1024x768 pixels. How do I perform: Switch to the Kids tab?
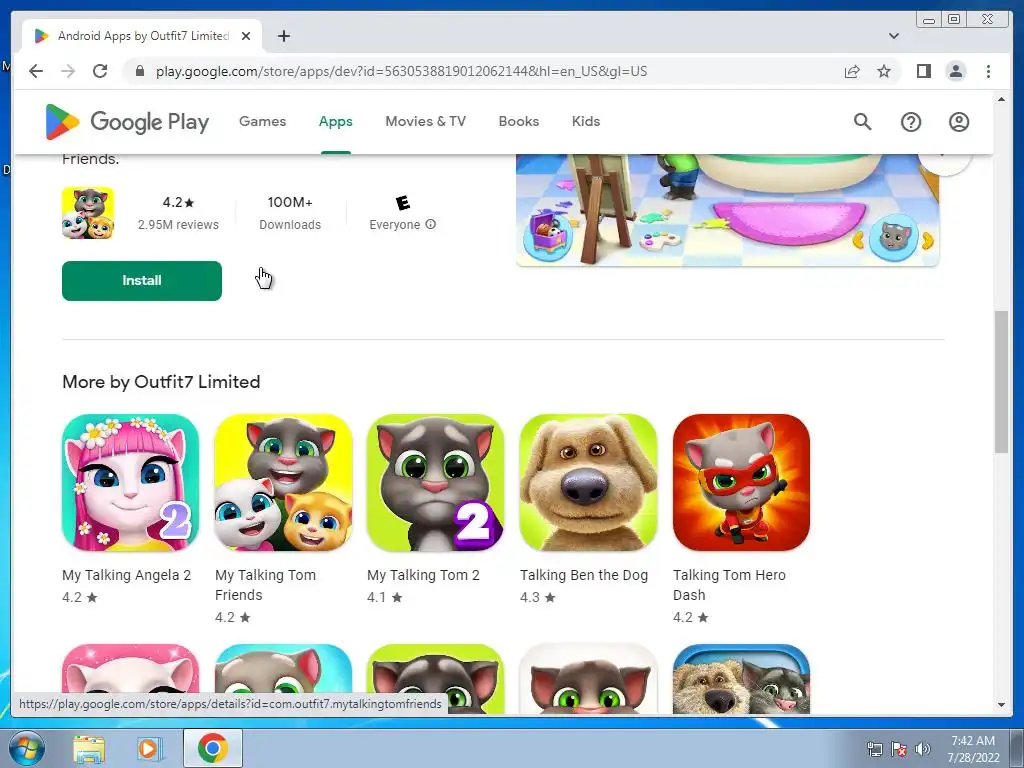pyautogui.click(x=586, y=121)
